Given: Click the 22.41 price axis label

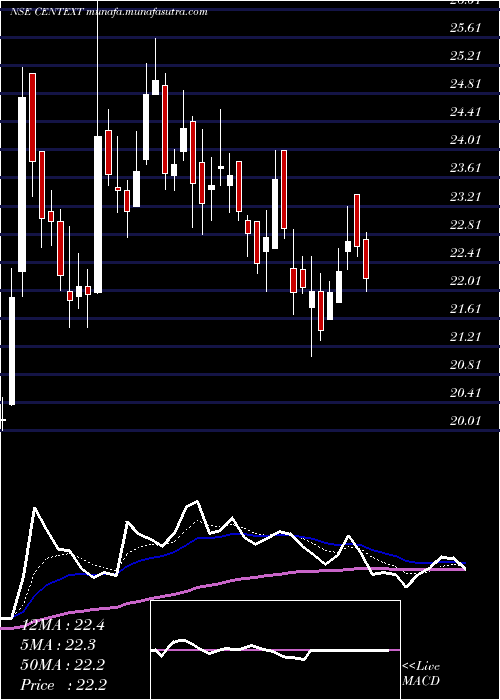Looking at the screenshot, I should point(465,253).
